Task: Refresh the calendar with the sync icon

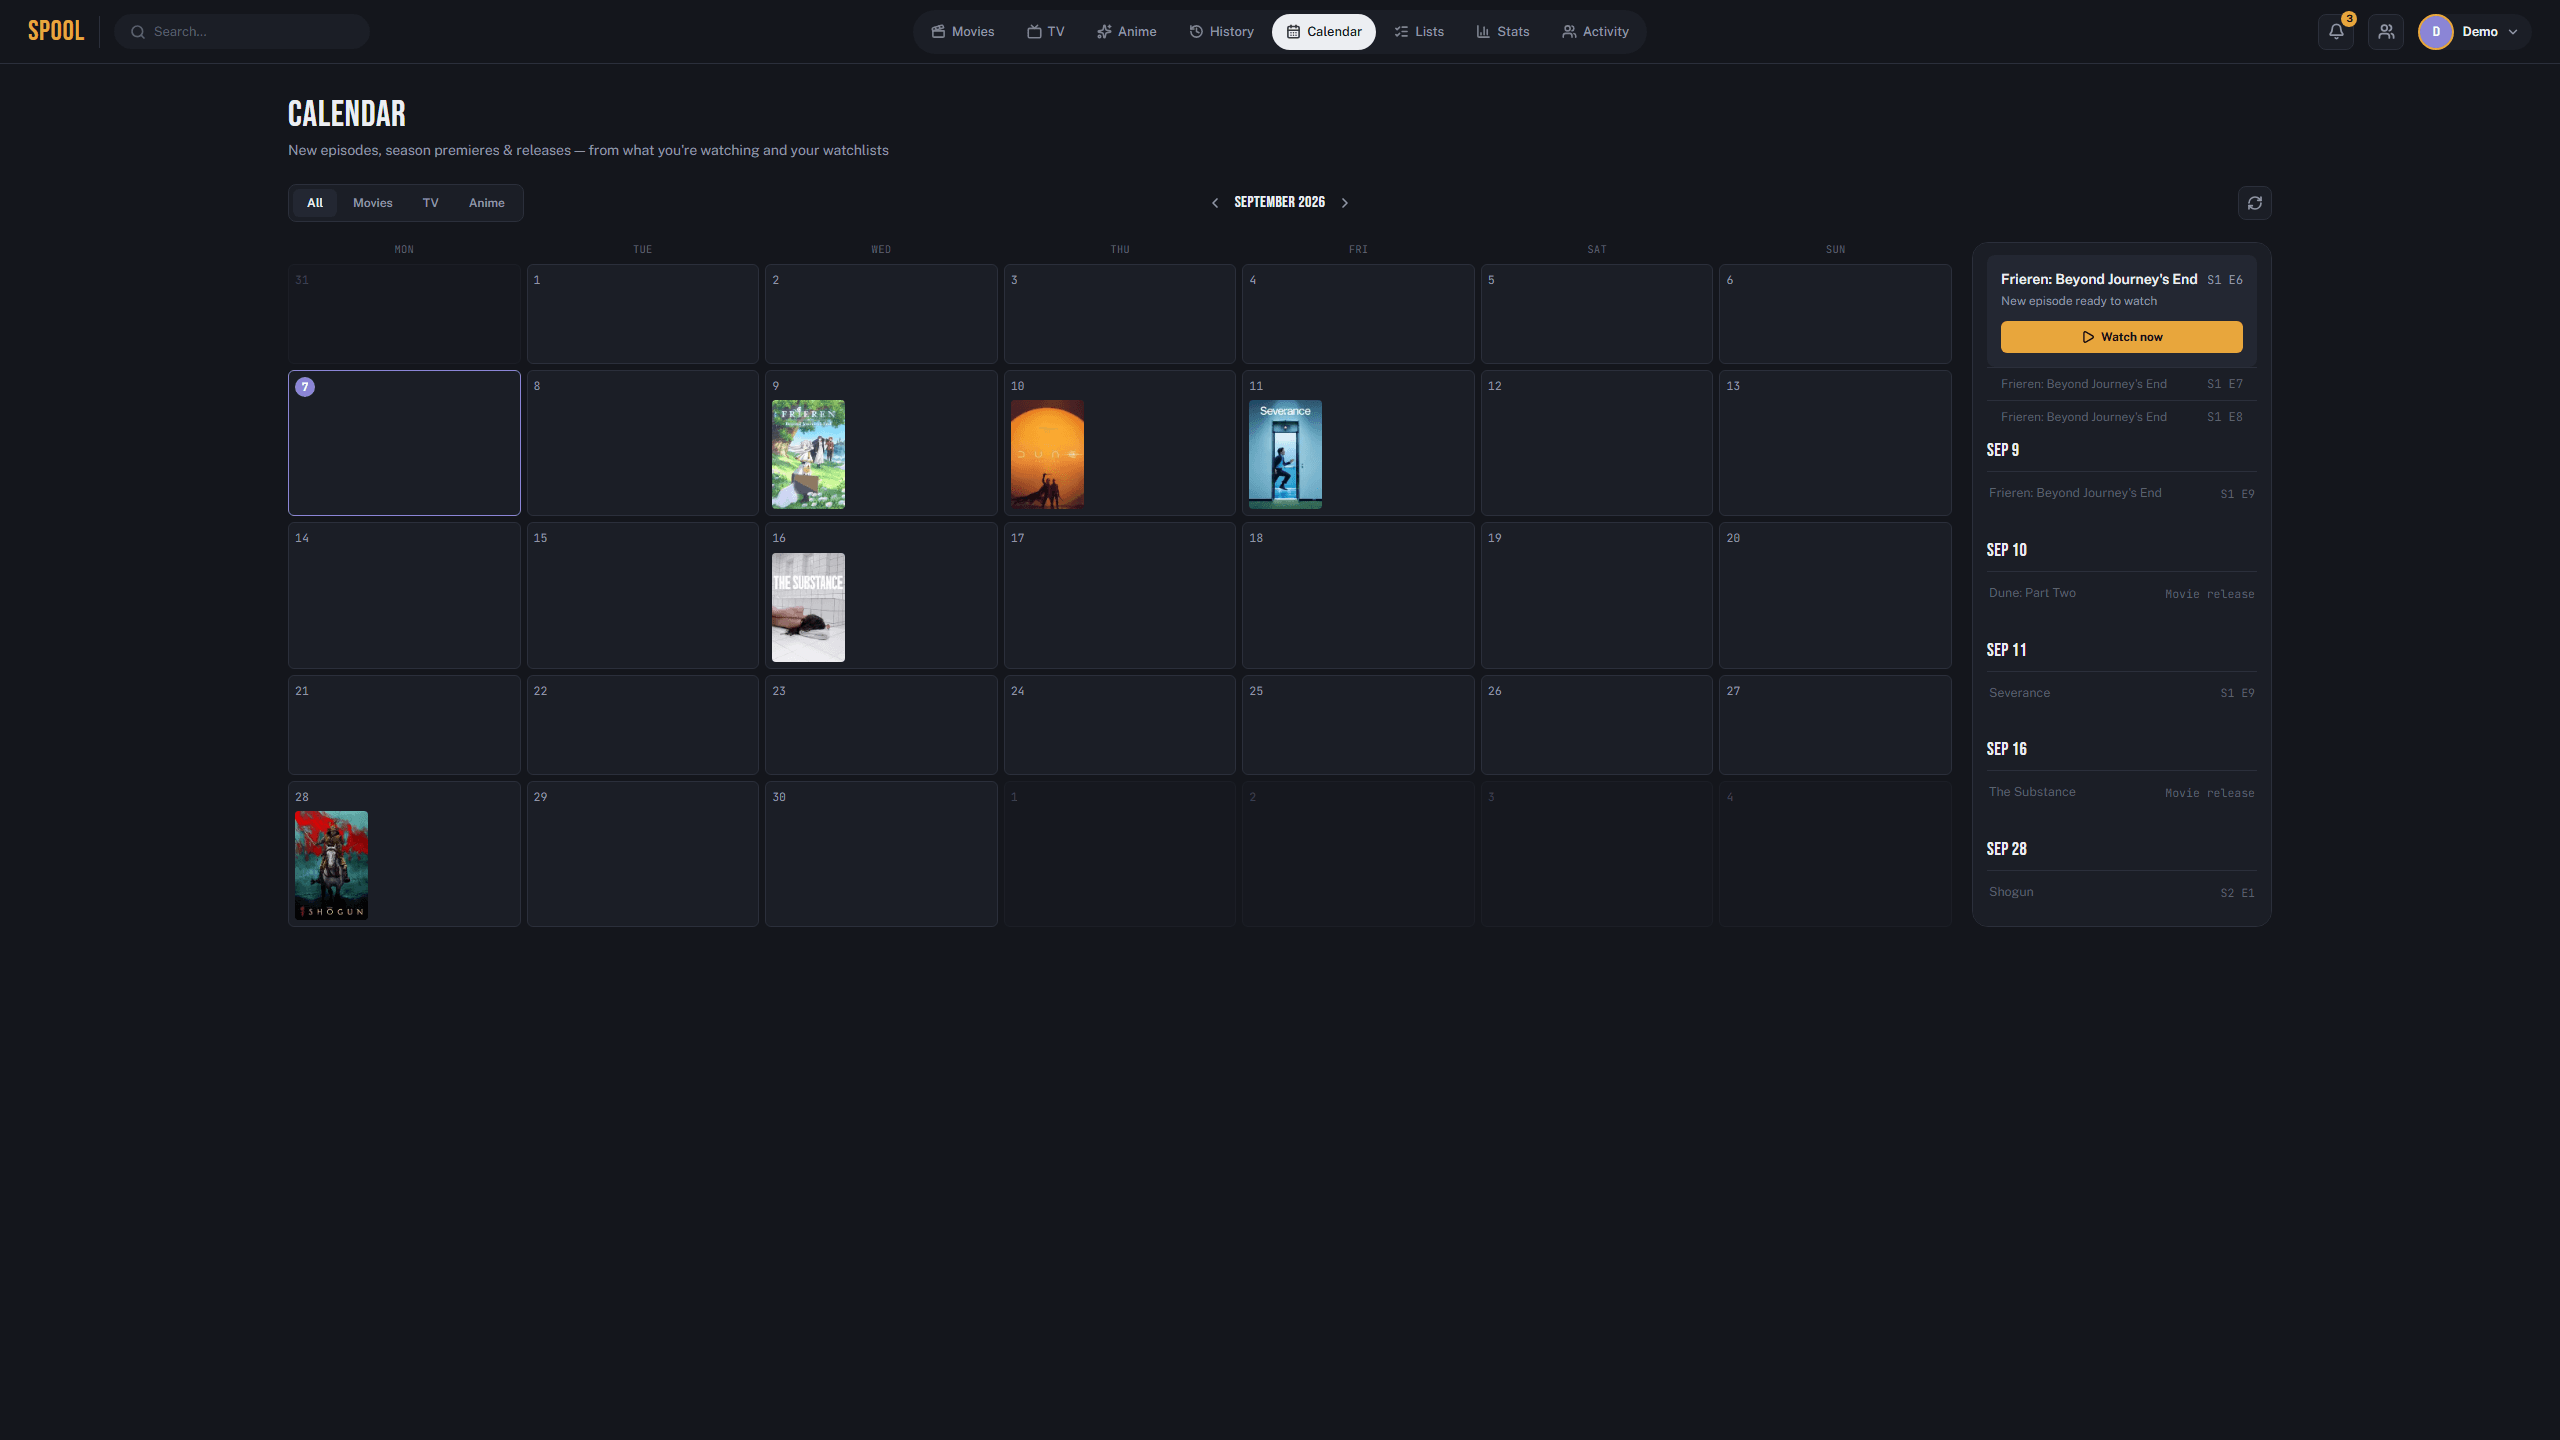Action: (2254, 203)
